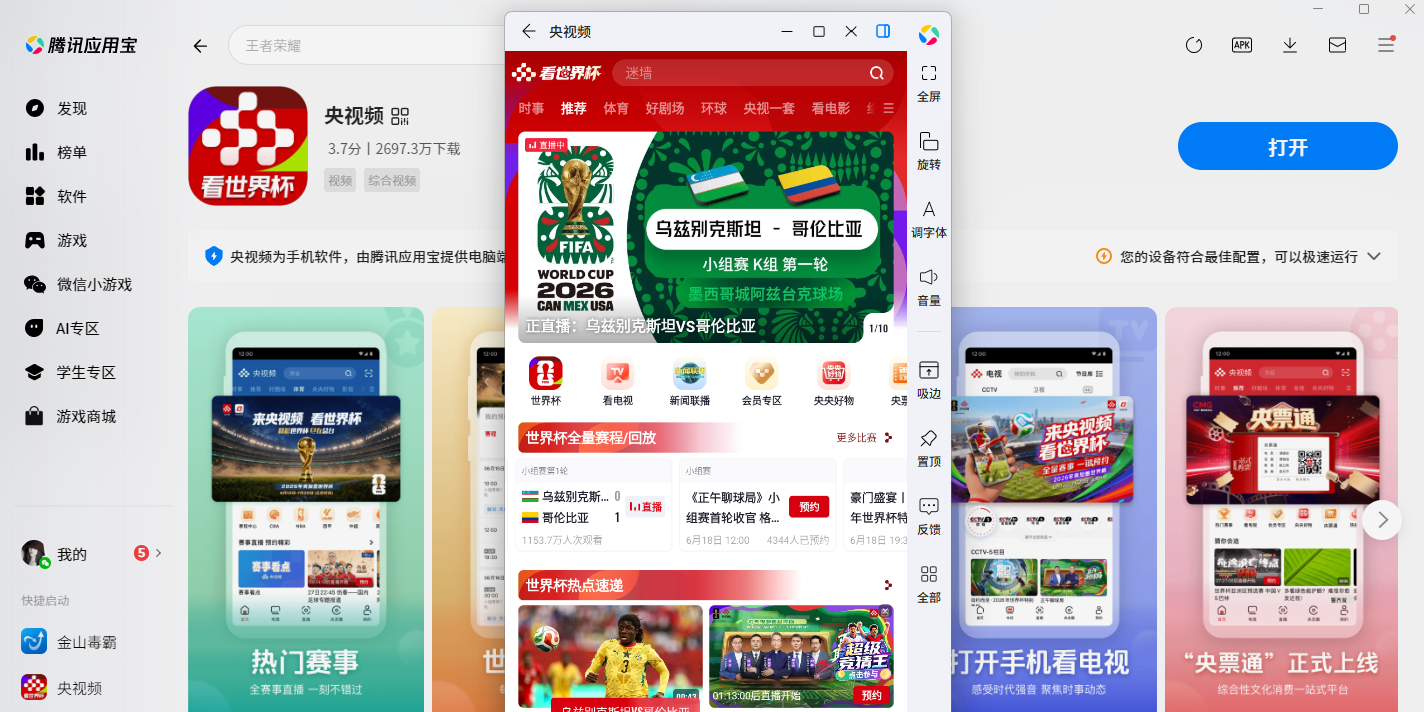Screen dimensions: 1424x712
Task: Expand 世界杯热点速递 with its arrow
Action: pyautogui.click(x=888, y=585)
